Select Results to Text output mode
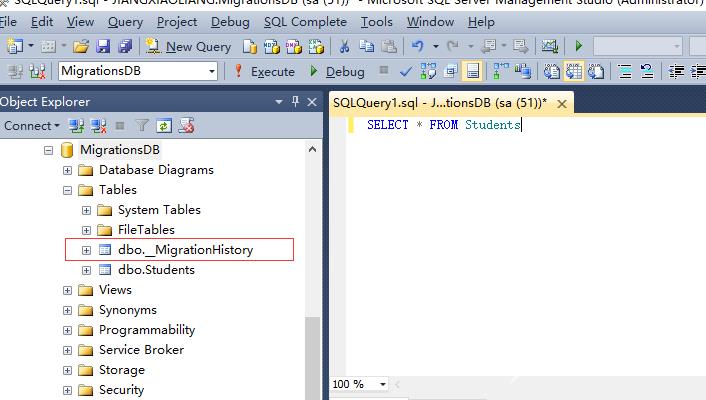The width and height of the screenshot is (706, 400). pyautogui.click(x=552, y=71)
